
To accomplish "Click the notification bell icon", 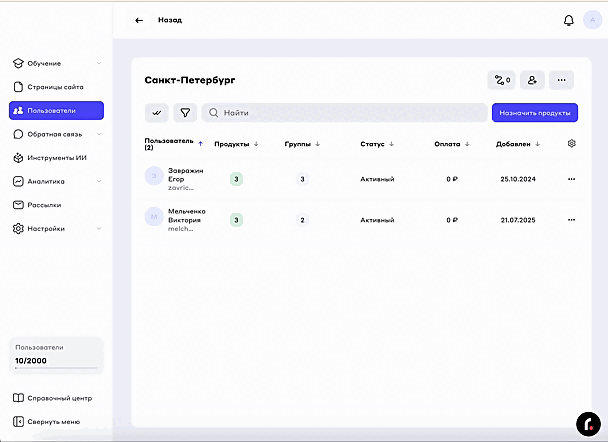I will click(x=569, y=20).
